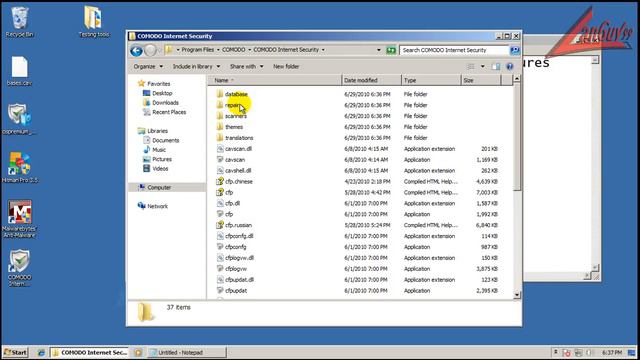
Task: Click COMODO Internet Sec... taskbar button
Action: click(89, 352)
